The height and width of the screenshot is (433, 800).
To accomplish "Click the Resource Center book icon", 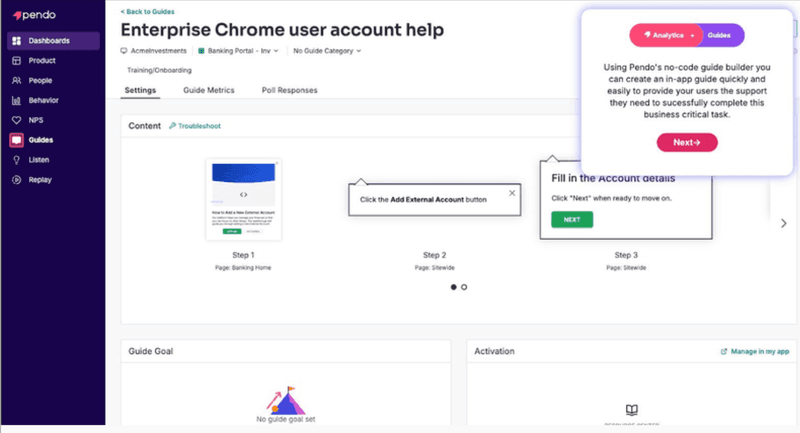I will tap(632, 410).
